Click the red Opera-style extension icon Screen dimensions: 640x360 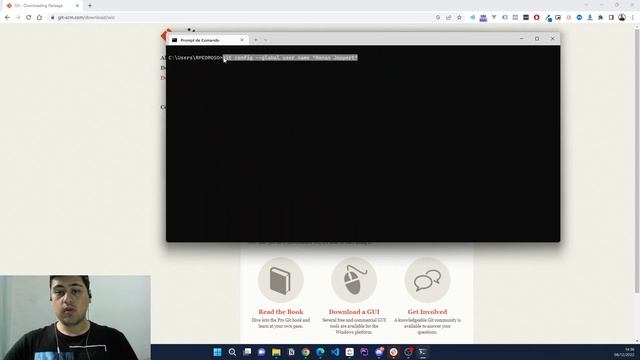point(536,18)
